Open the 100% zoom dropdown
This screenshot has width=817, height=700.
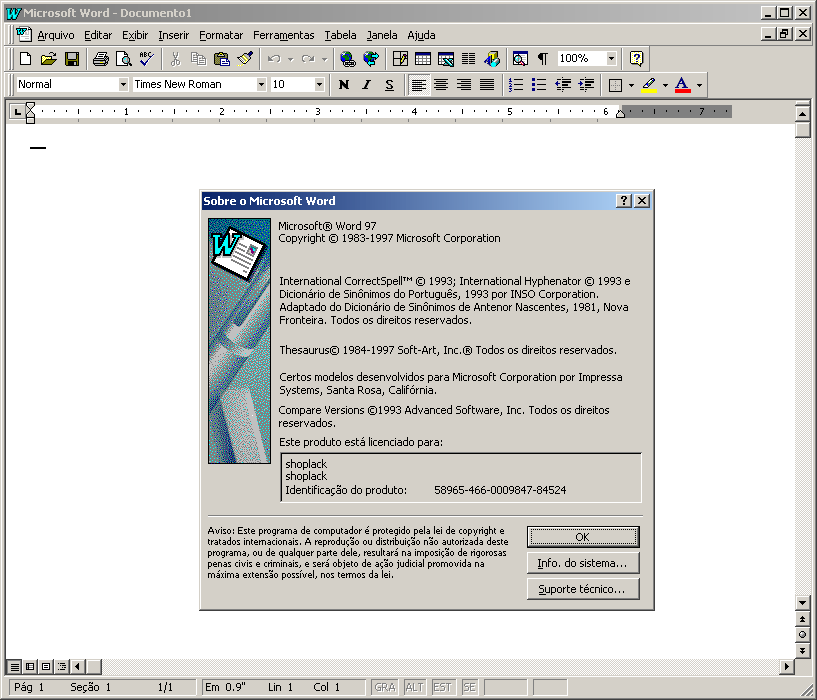point(612,59)
